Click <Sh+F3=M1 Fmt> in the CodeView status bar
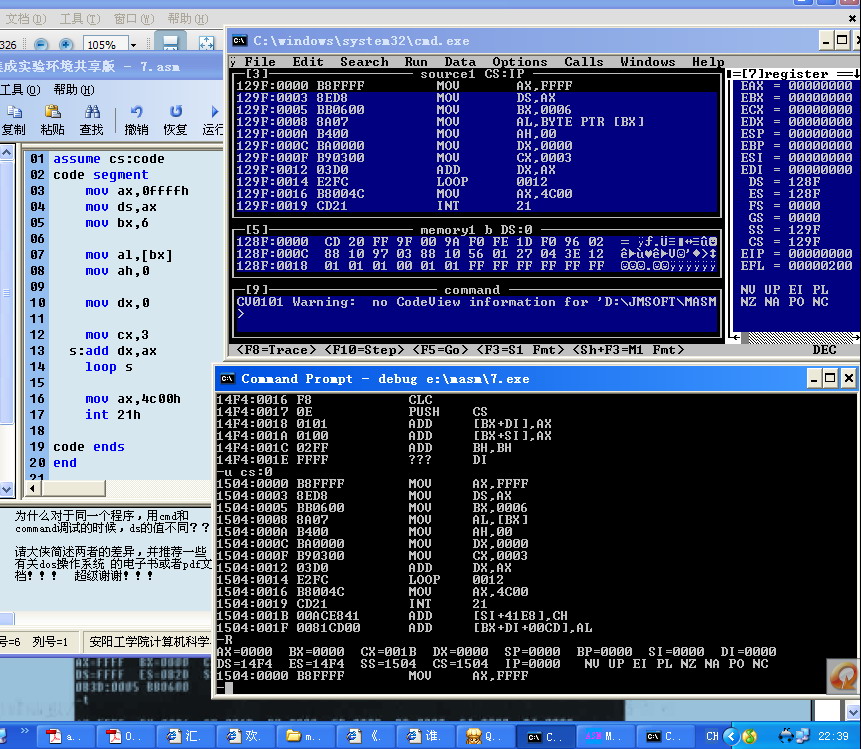The height and width of the screenshot is (749, 861). 628,350
